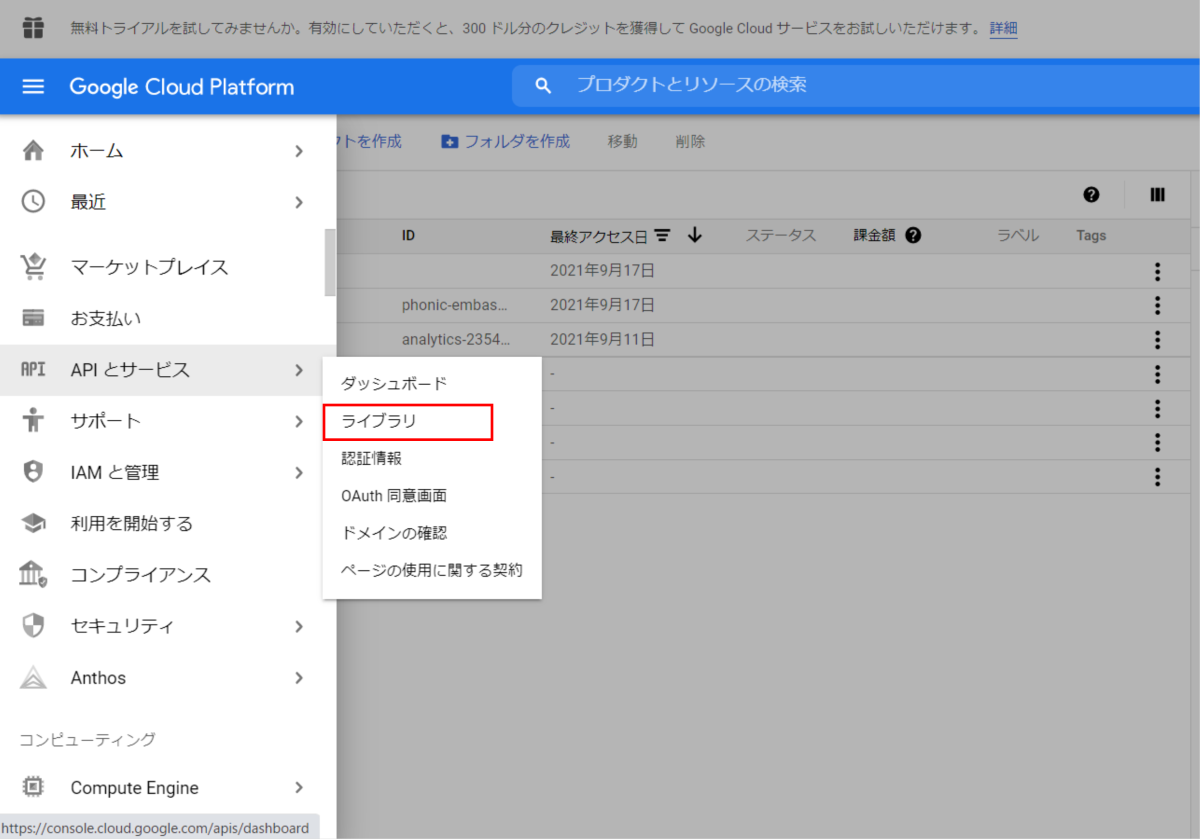Expand the セキュリティ submenu chevron
This screenshot has height=839, width=1200.
pyautogui.click(x=299, y=626)
